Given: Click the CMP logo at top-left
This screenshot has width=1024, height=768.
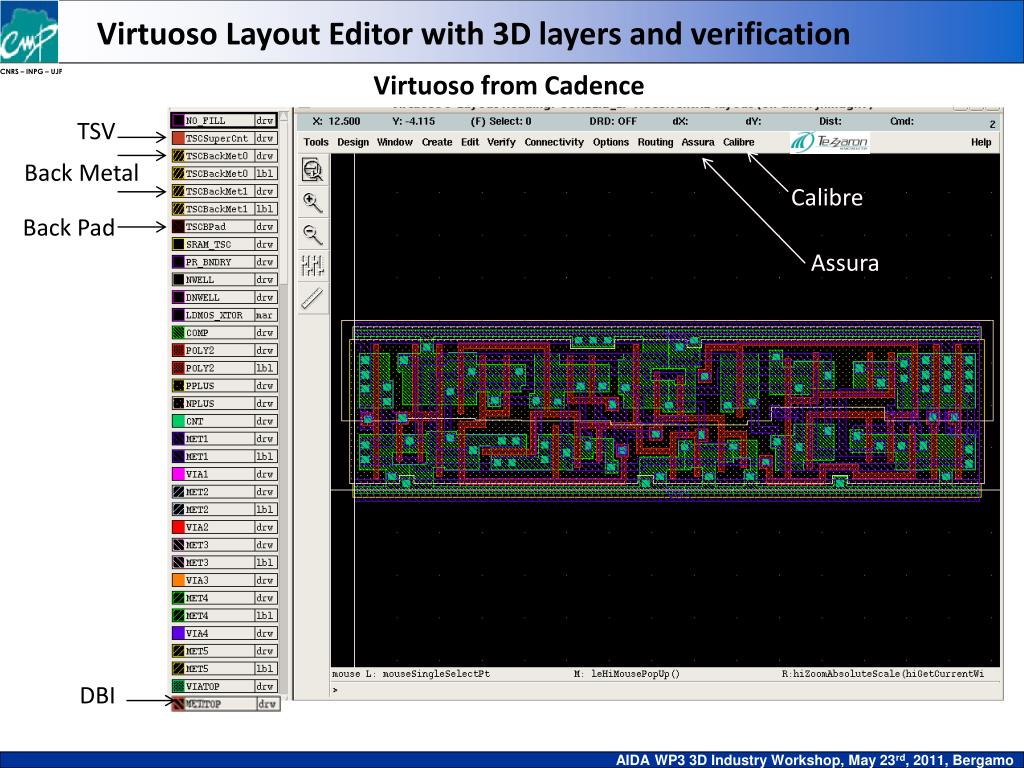Looking at the screenshot, I should click(30, 37).
